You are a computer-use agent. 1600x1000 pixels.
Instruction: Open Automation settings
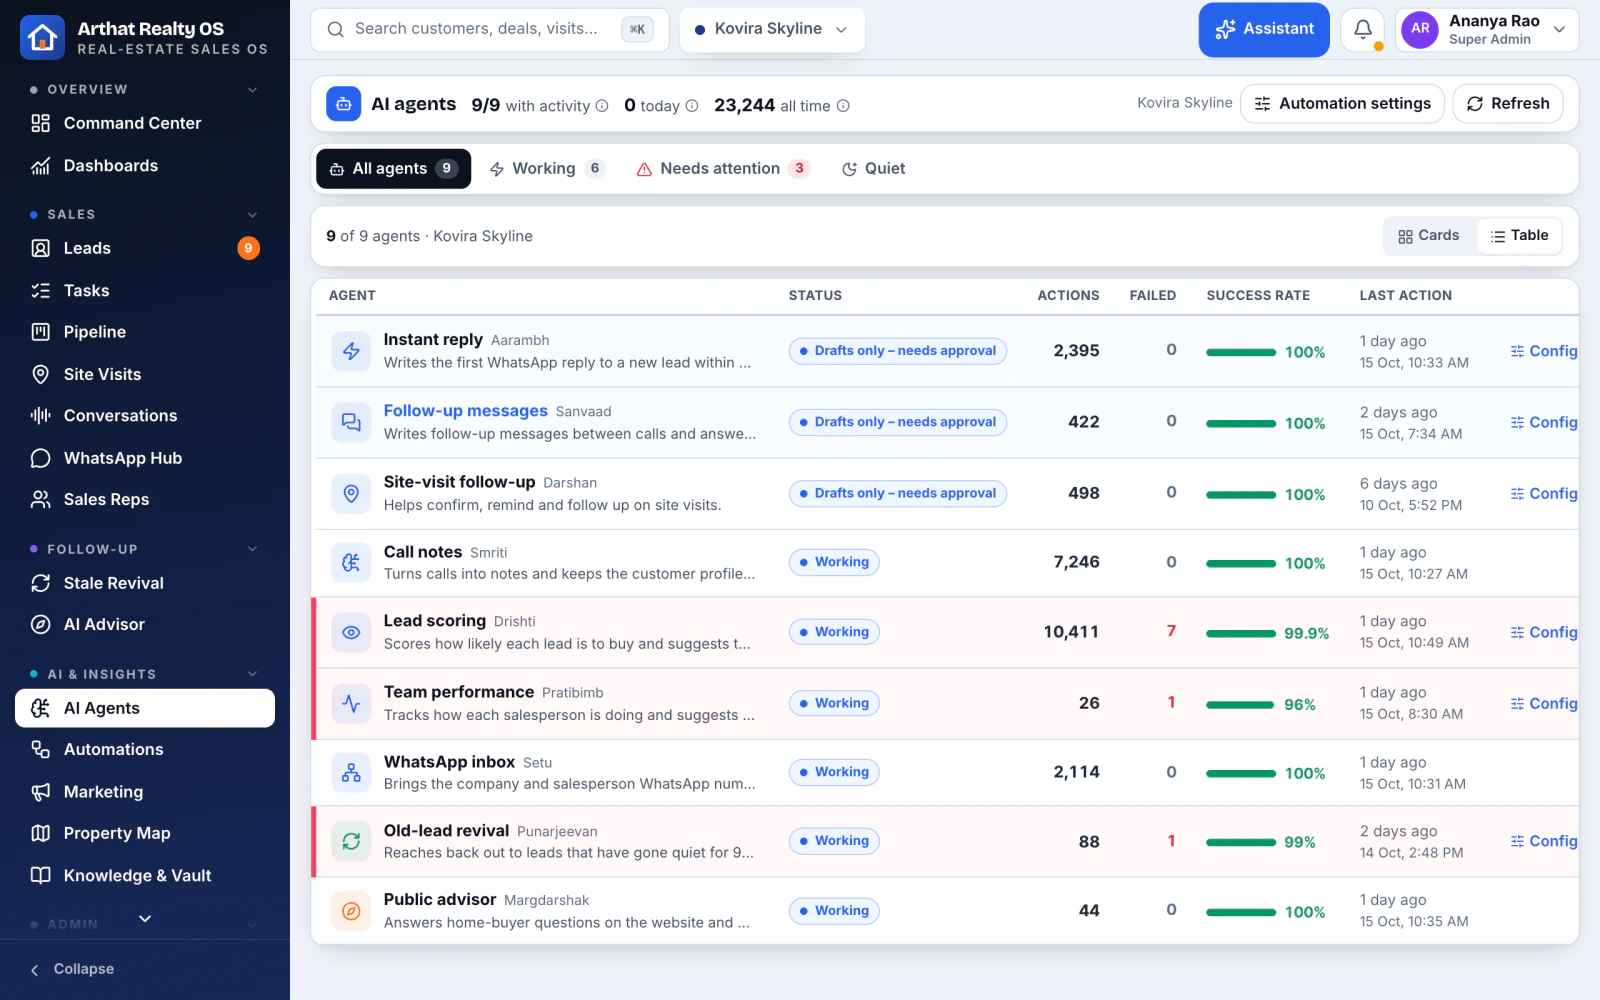1342,104
